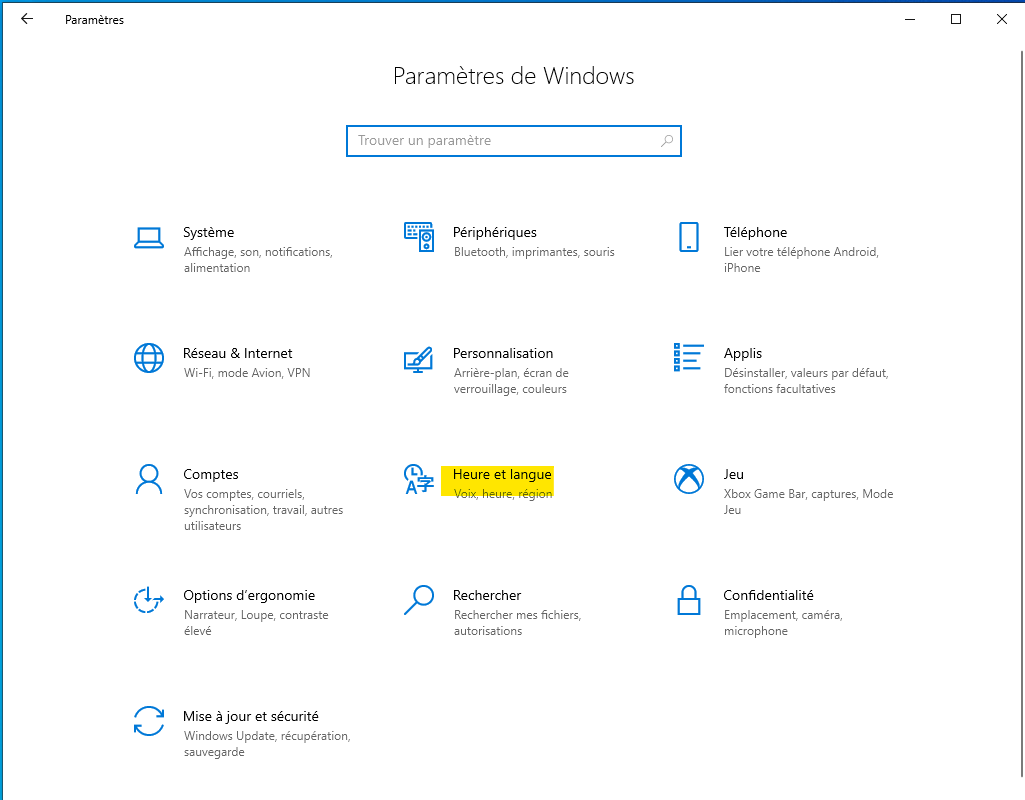Open the Jeu Xbox icon
The width and height of the screenshot is (1025, 800).
coord(689,479)
